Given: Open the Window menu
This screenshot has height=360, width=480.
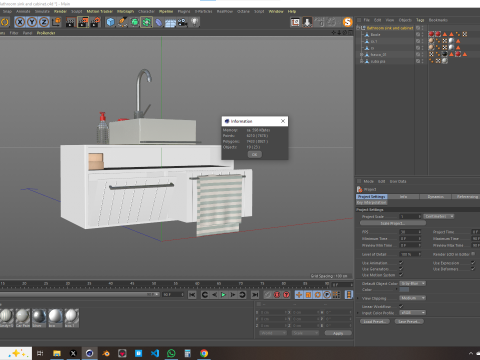Looking at the screenshot, I should click(276, 11).
